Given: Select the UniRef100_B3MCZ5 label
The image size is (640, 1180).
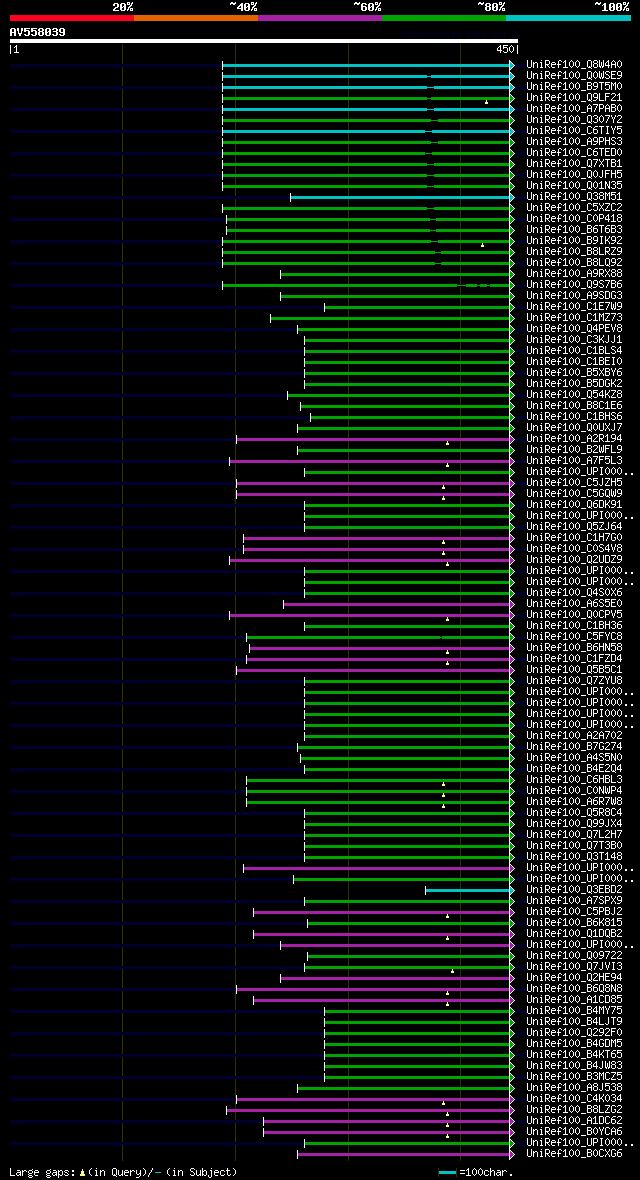Looking at the screenshot, I should [574, 1077].
